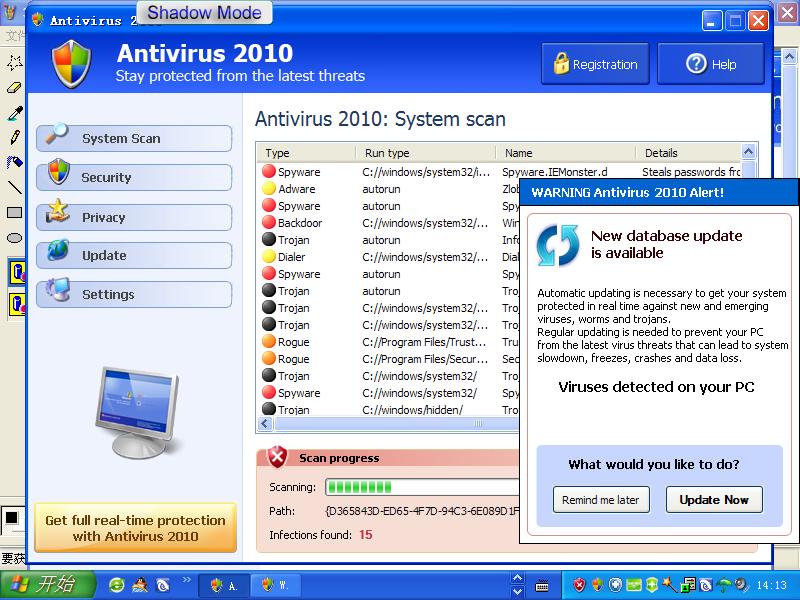Click the computer icon beside Settings
800x600 pixels.
(58, 289)
